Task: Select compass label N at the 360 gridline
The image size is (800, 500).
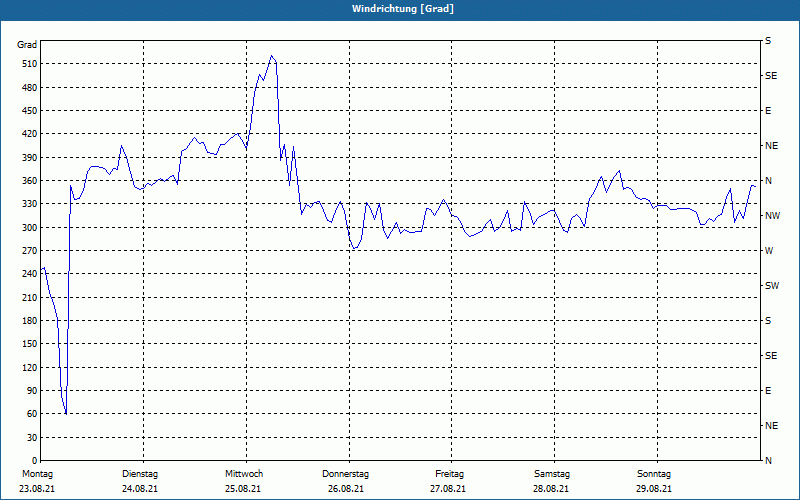Action: [x=768, y=181]
